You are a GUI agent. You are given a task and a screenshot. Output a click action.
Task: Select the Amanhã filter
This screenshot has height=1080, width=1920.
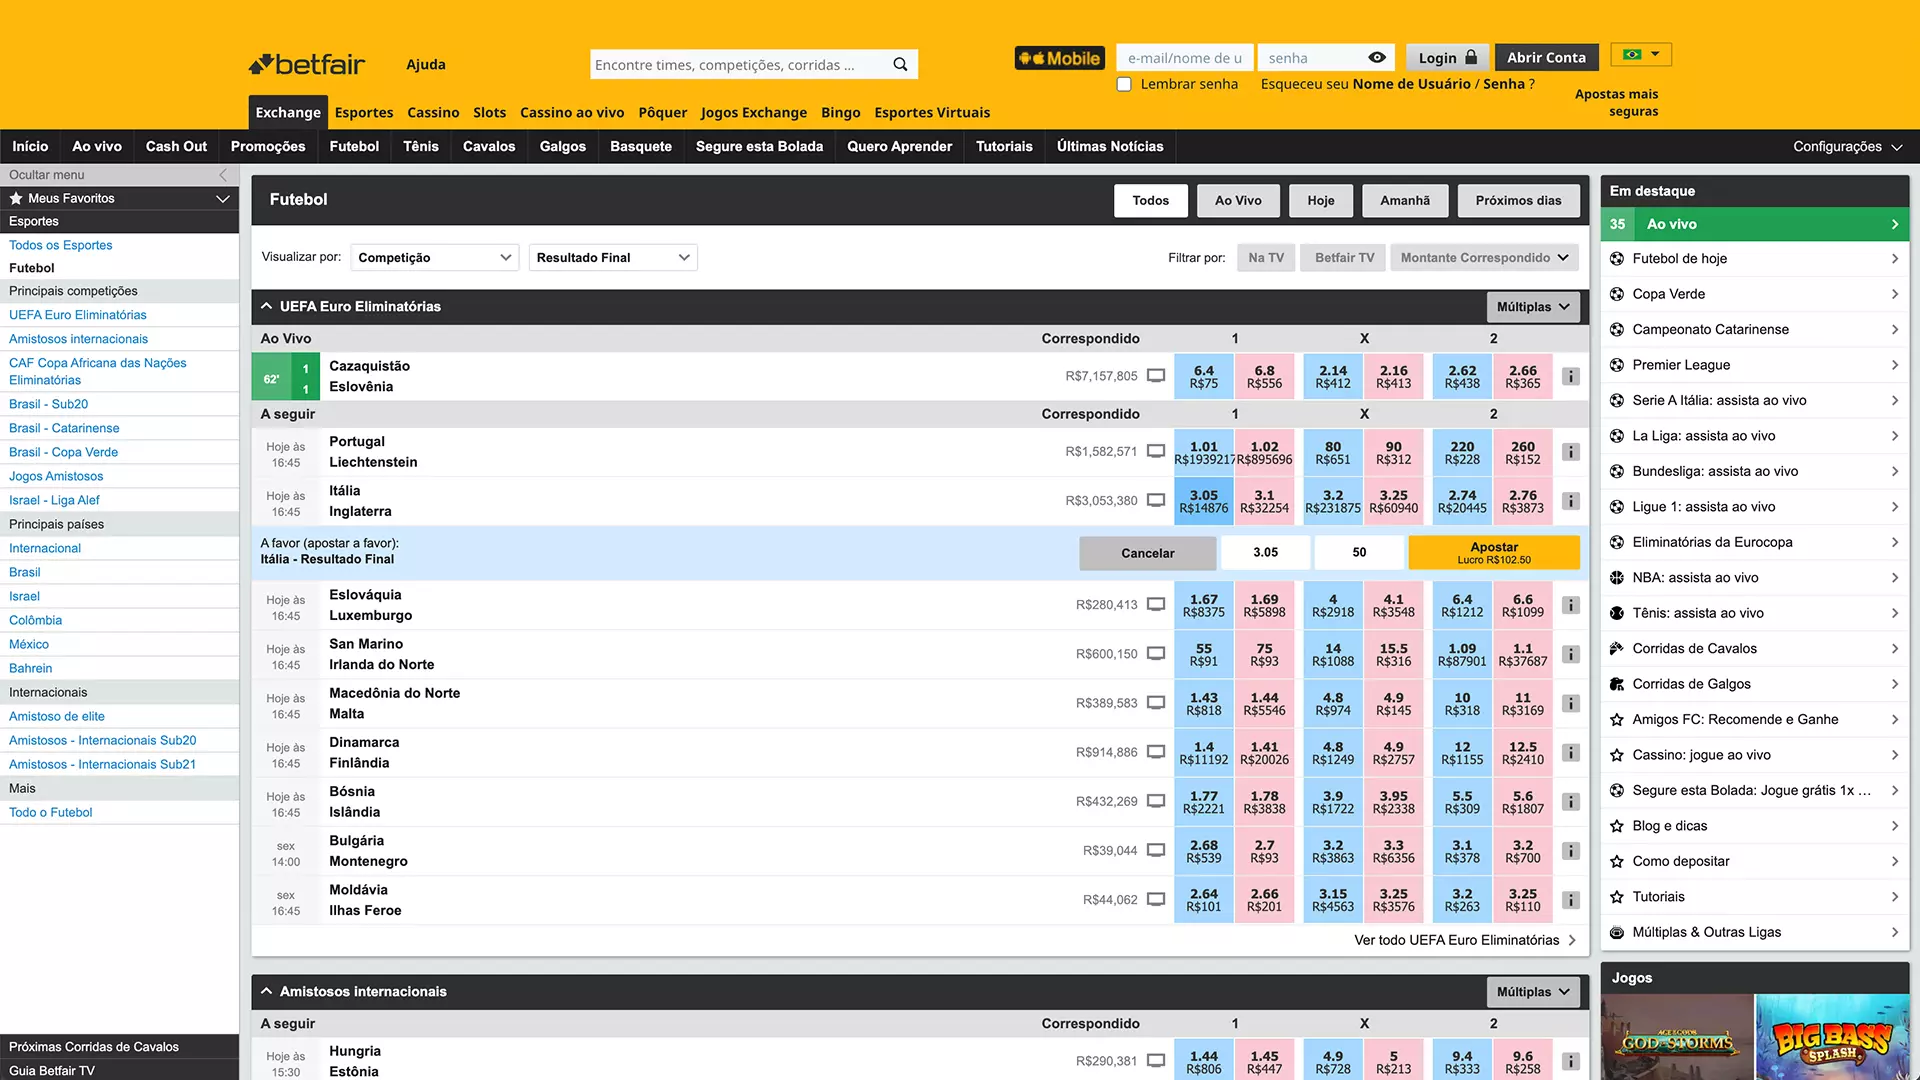(1405, 201)
